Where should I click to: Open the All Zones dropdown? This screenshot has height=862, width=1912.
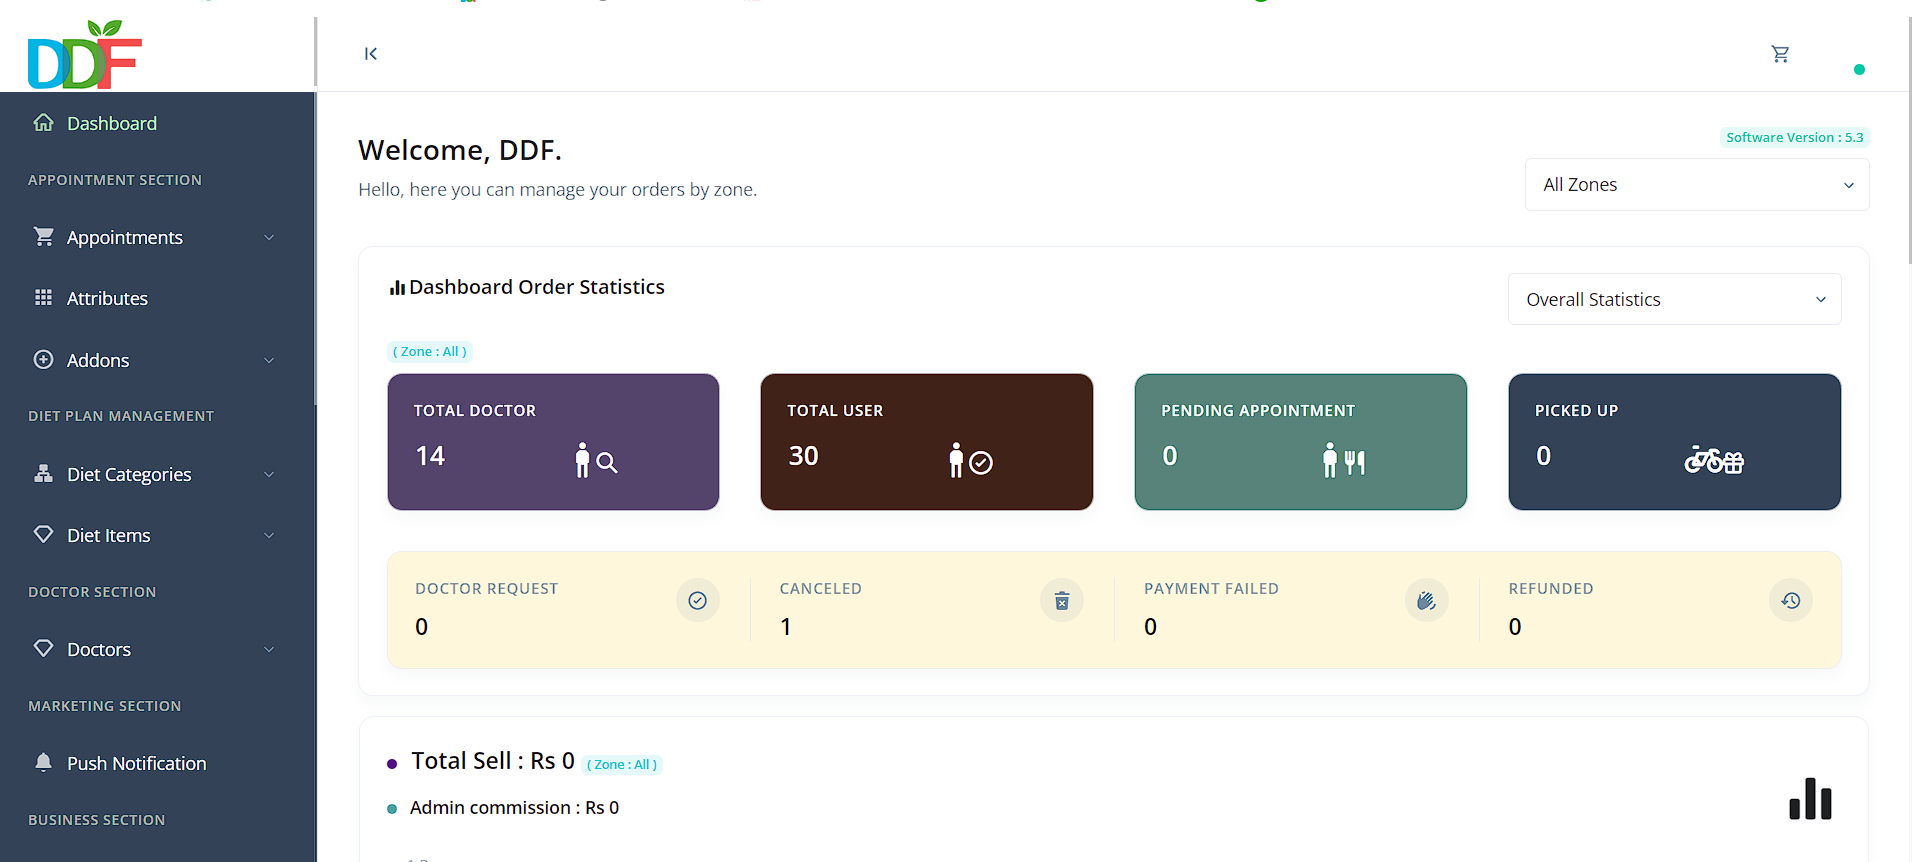coord(1696,185)
